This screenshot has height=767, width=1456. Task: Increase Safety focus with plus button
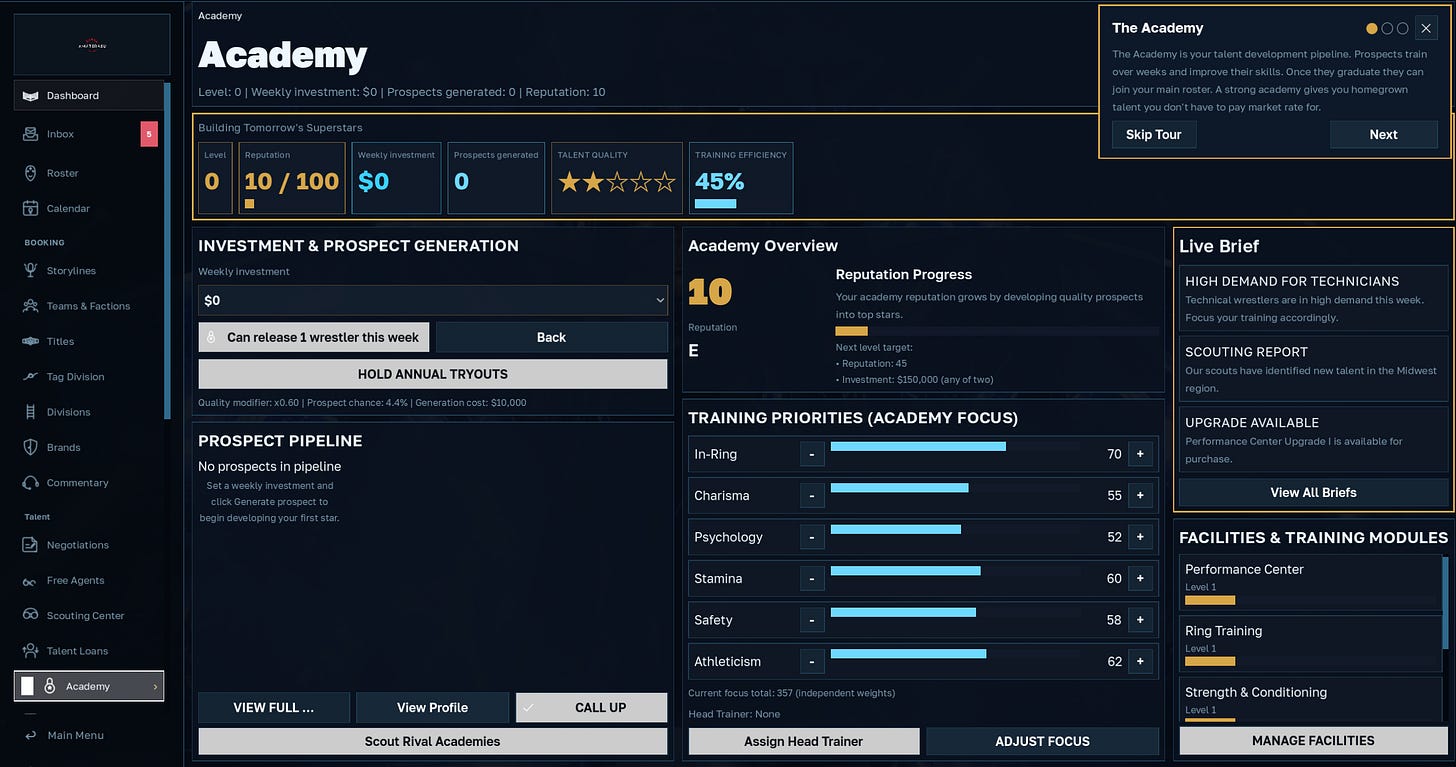[x=1139, y=620]
